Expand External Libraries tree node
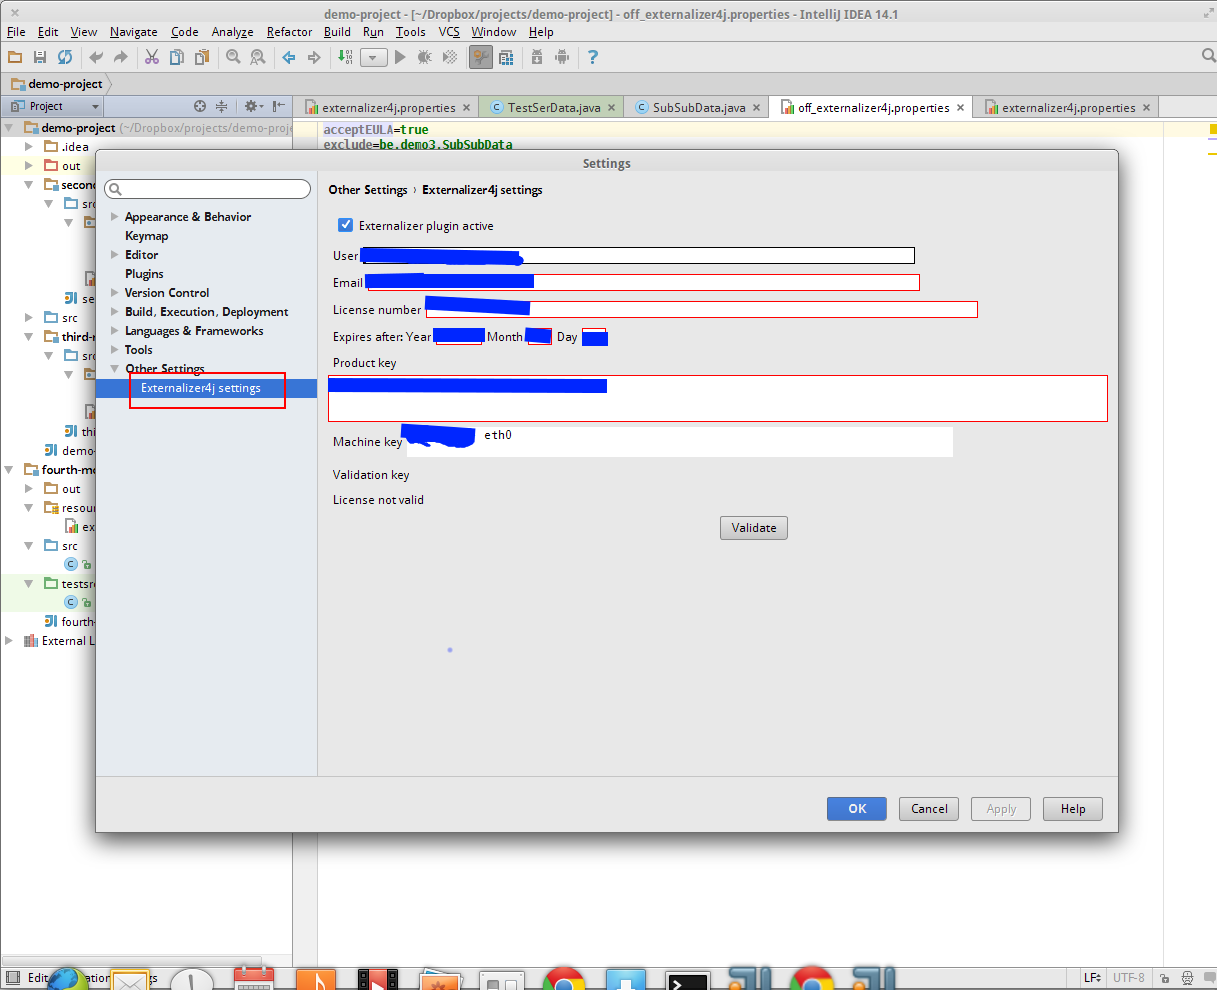The width and height of the screenshot is (1217, 990). tap(10, 641)
